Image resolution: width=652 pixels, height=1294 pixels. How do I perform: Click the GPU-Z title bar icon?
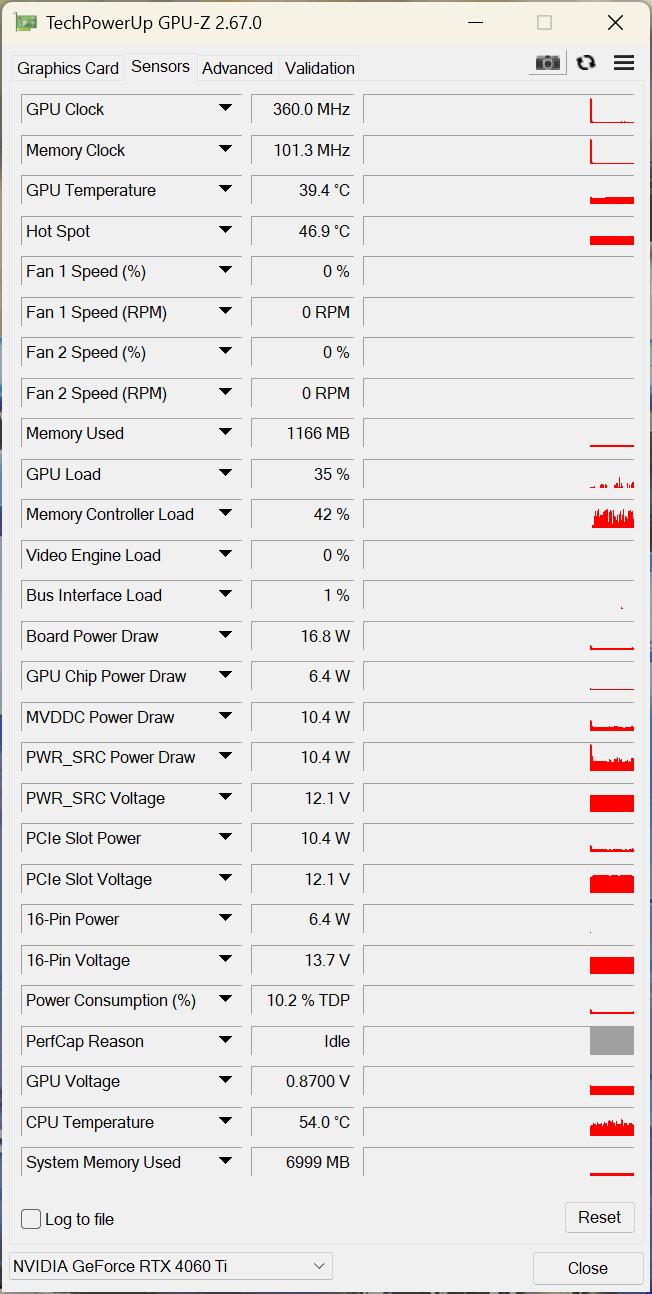(x=26, y=22)
